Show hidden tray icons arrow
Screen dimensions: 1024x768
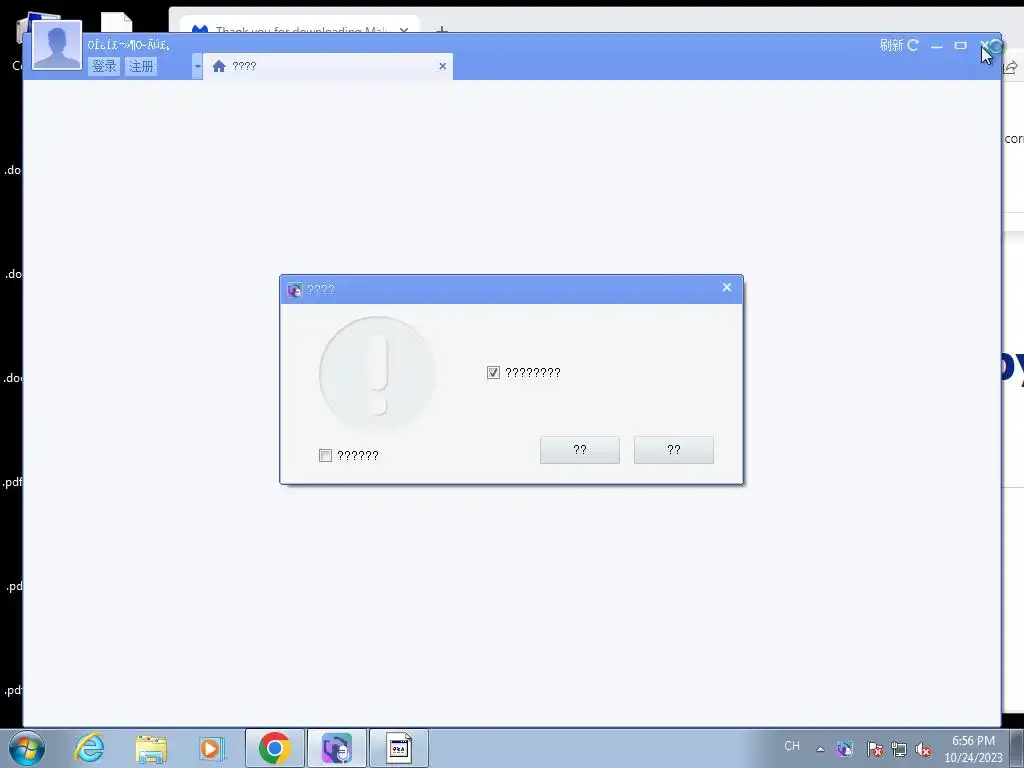coord(820,749)
